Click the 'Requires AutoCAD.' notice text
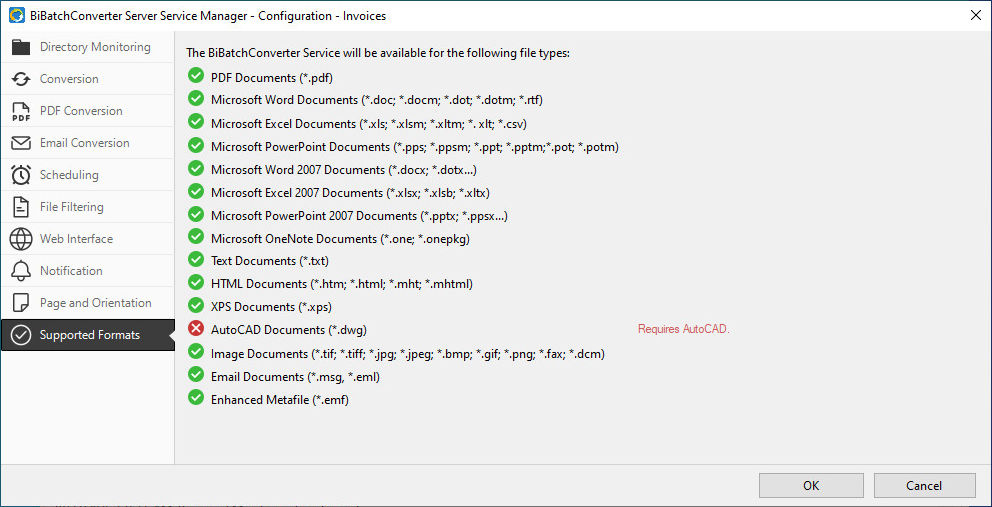992x507 pixels. click(683, 329)
